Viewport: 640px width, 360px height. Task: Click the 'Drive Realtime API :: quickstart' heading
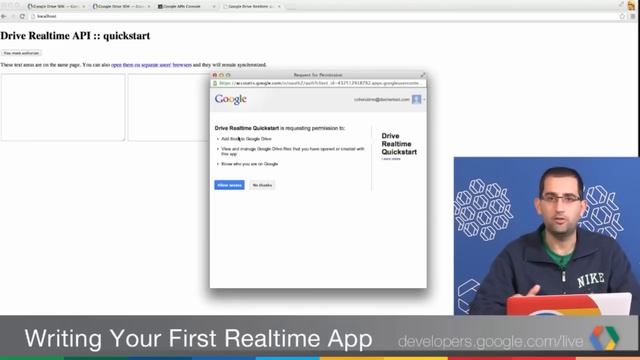[x=75, y=36]
